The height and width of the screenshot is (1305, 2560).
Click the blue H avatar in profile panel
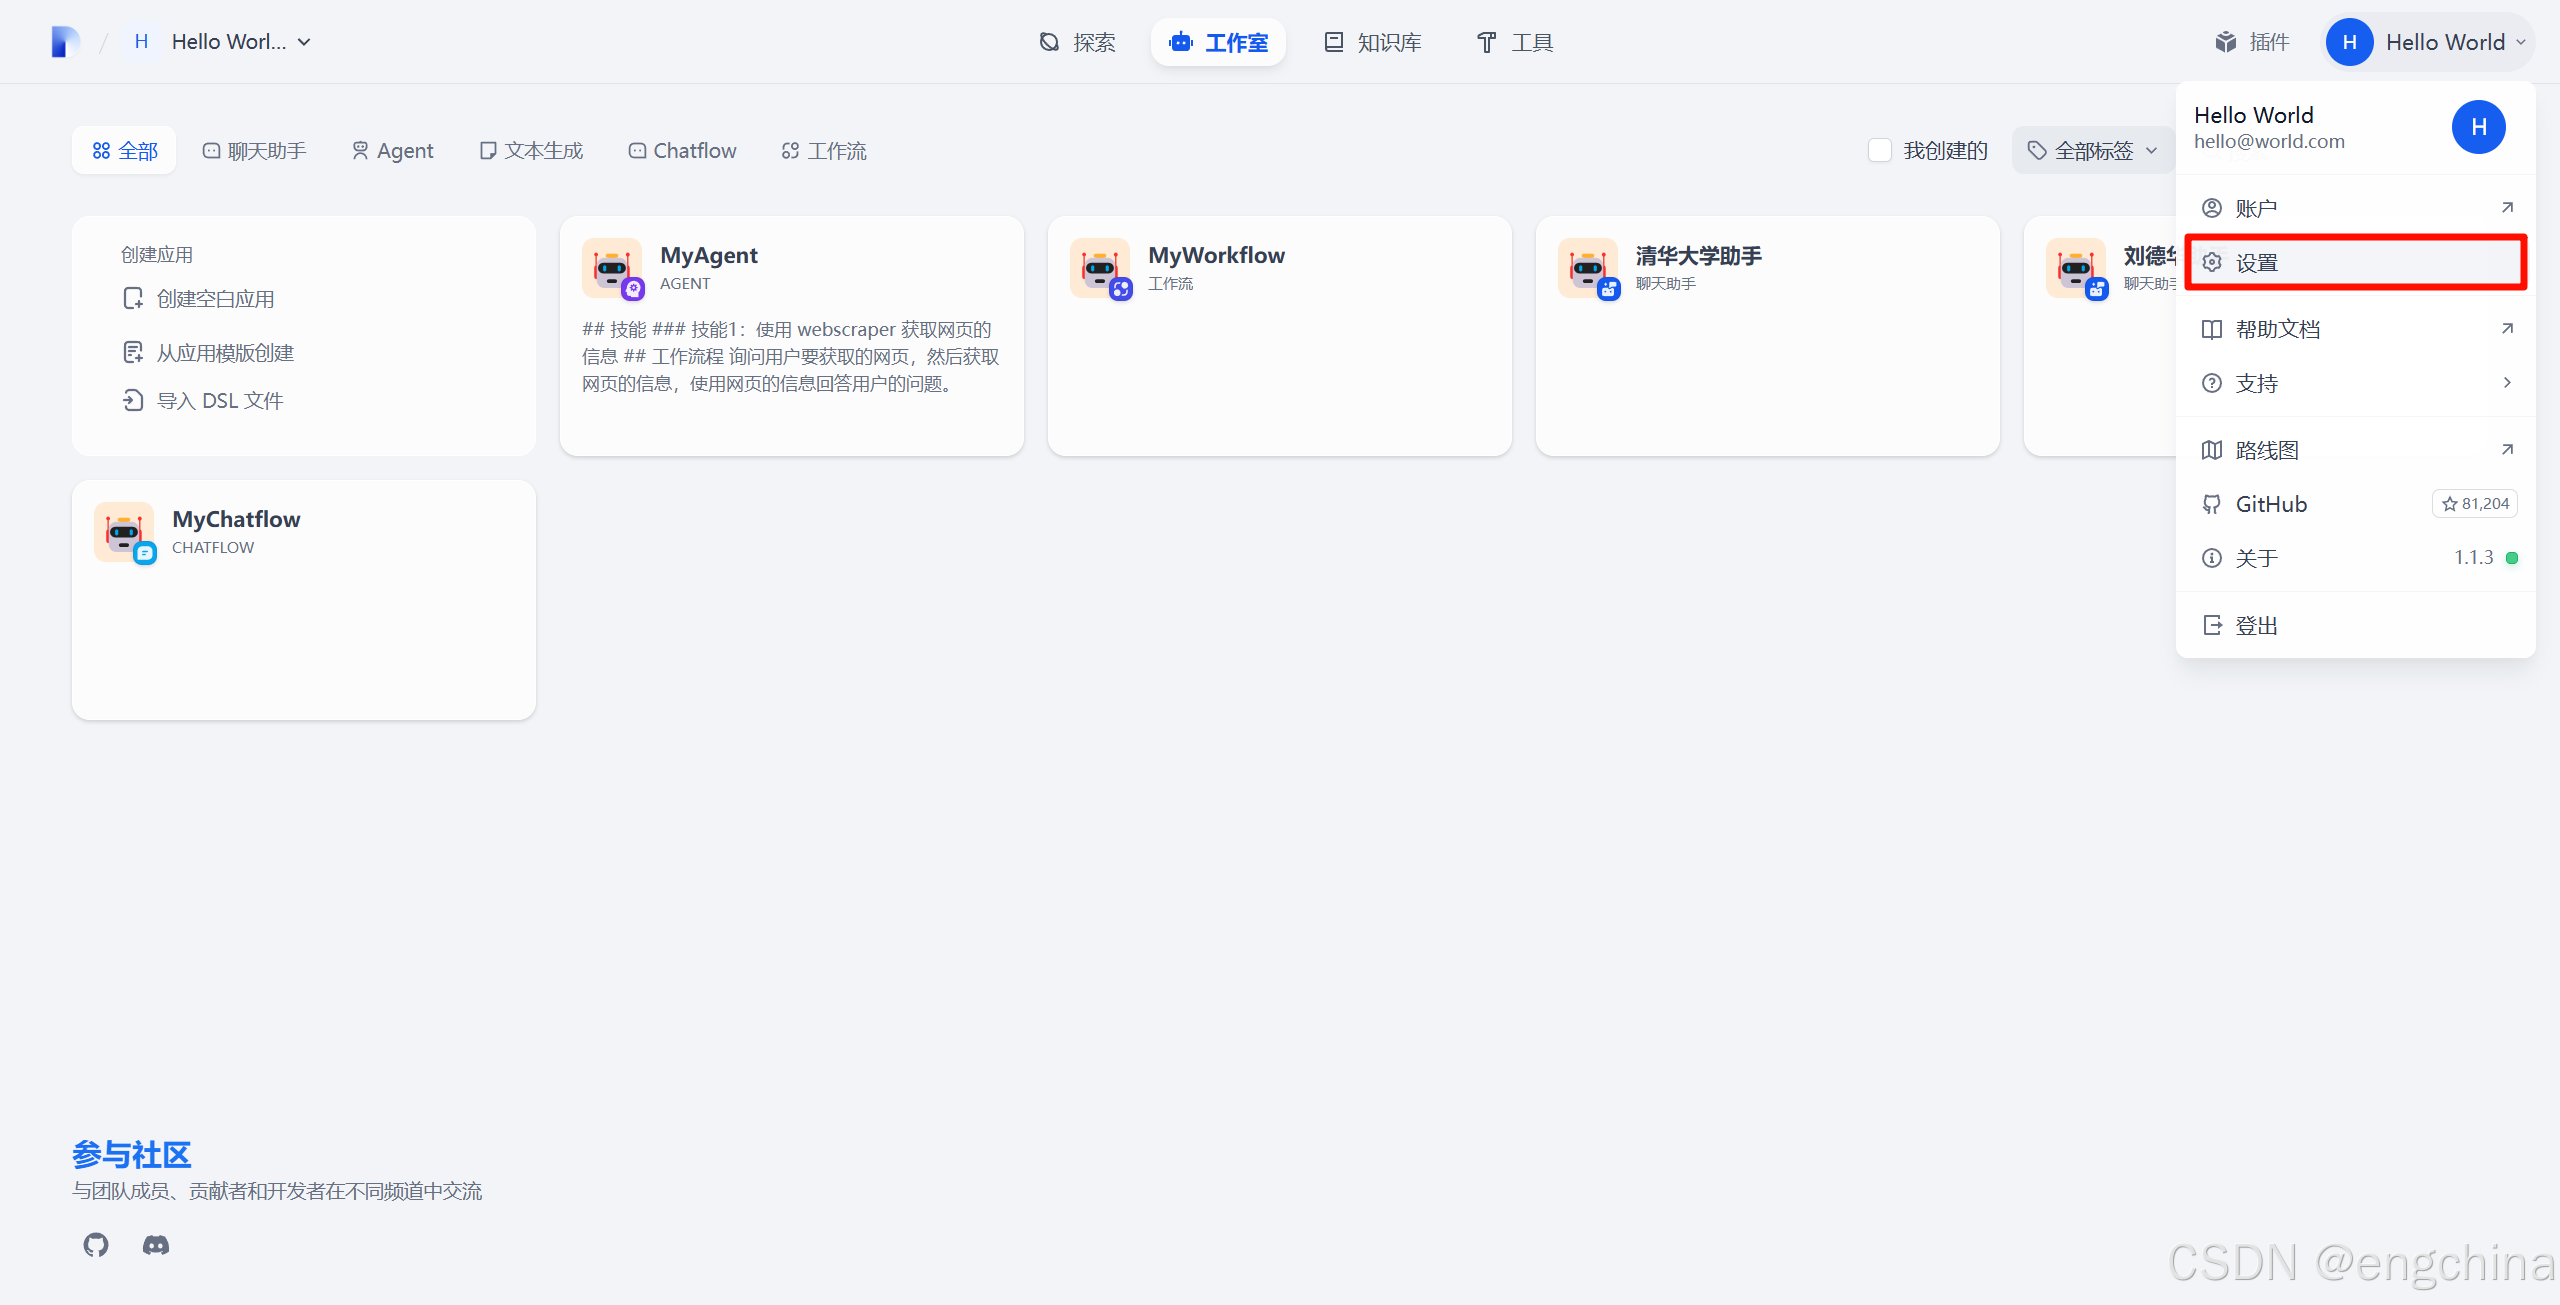tap(2478, 127)
